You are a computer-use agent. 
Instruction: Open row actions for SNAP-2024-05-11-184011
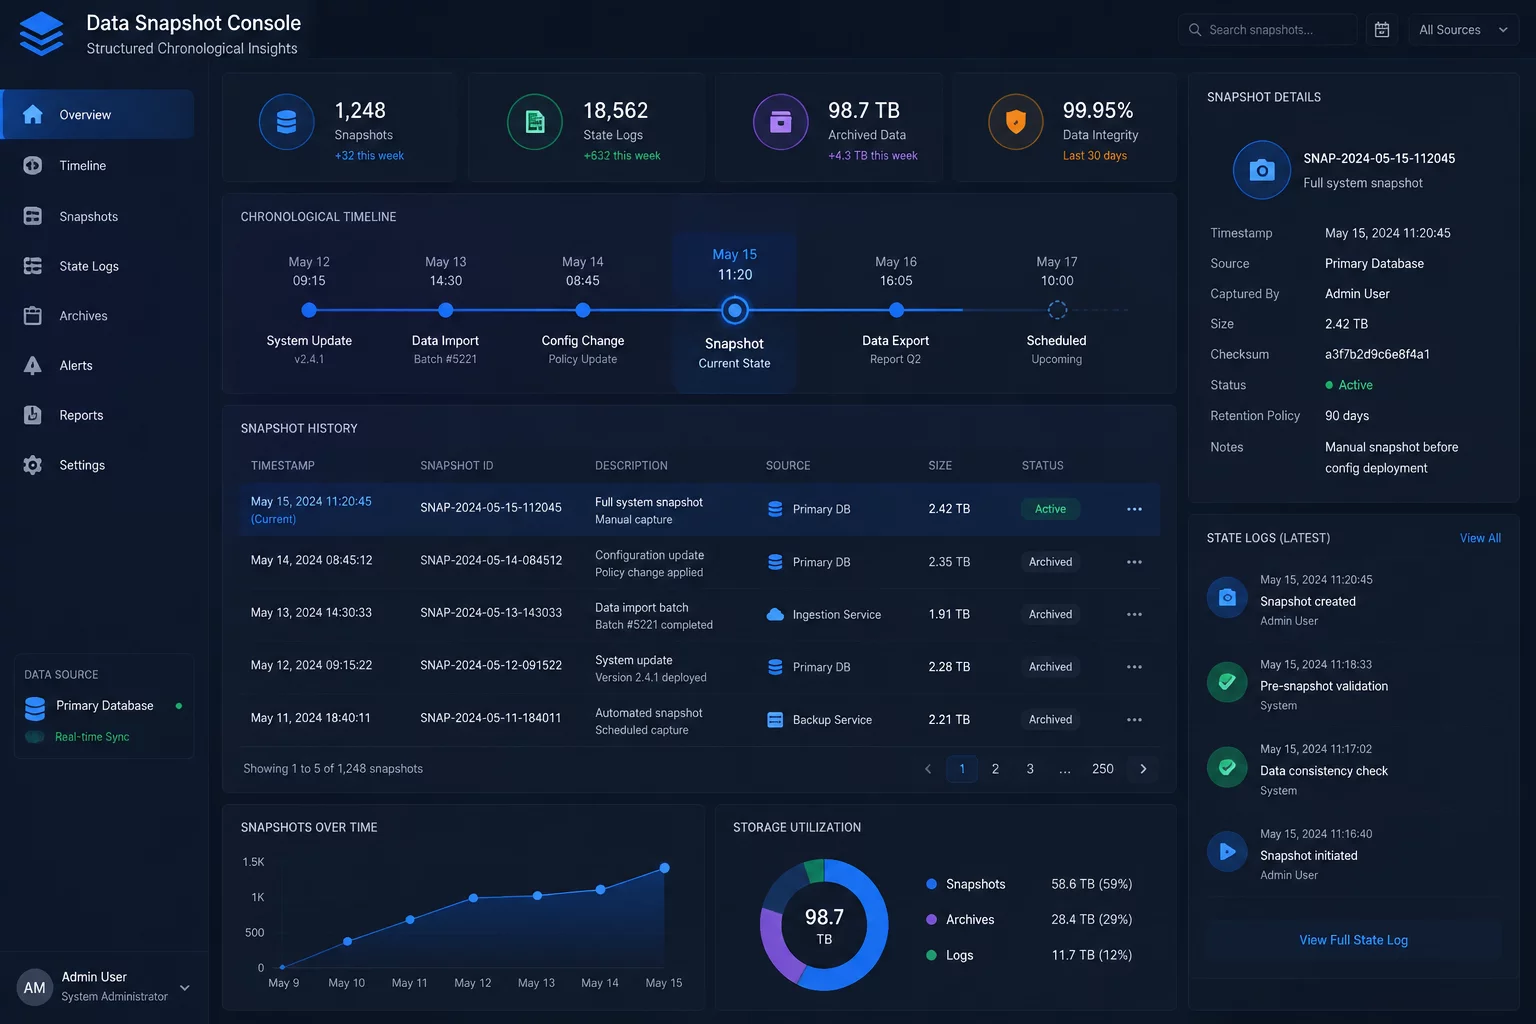coord(1134,720)
